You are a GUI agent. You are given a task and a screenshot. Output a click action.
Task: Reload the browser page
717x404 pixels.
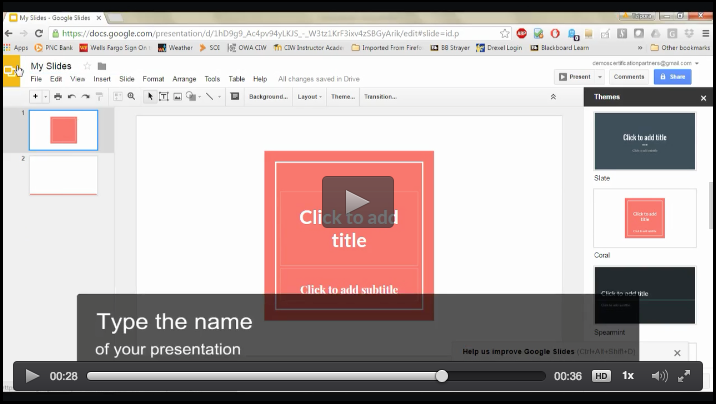pos(39,33)
